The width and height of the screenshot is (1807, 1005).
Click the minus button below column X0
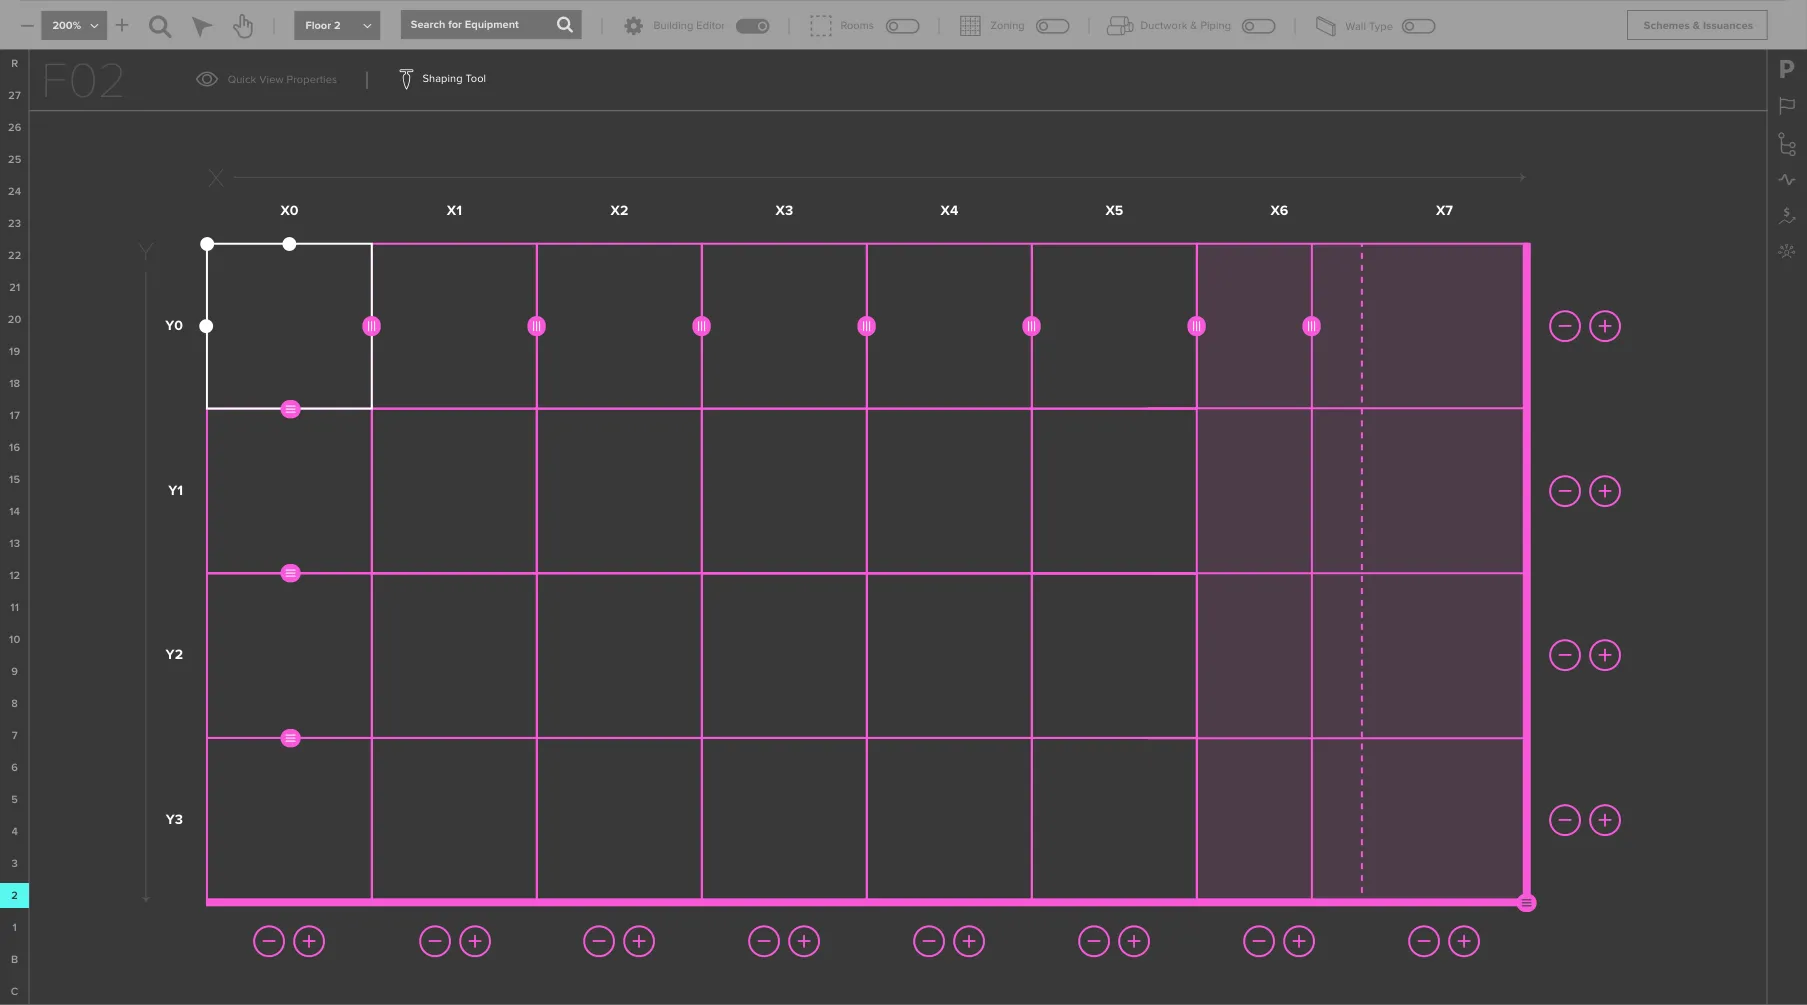coord(269,941)
